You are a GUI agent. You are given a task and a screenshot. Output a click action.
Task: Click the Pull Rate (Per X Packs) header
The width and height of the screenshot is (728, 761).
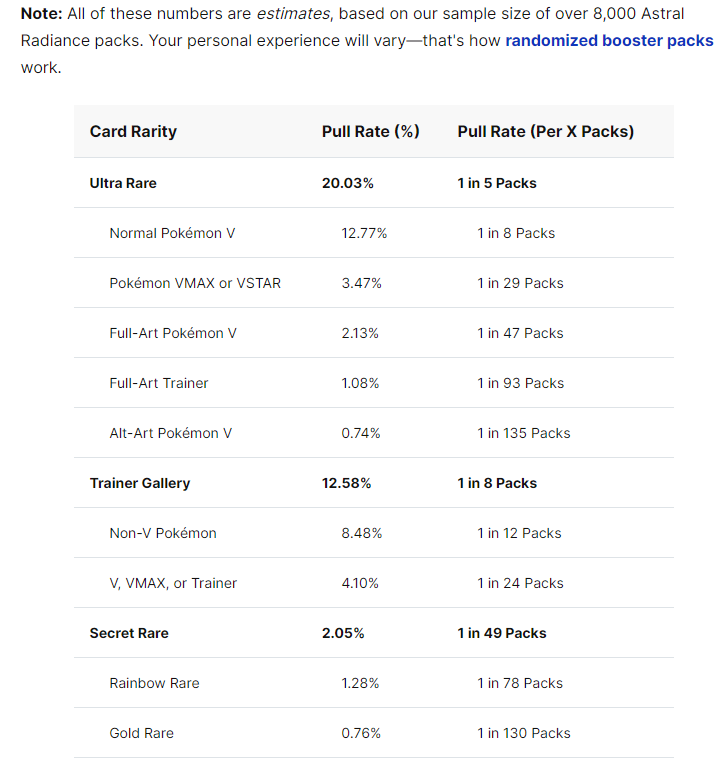[546, 132]
